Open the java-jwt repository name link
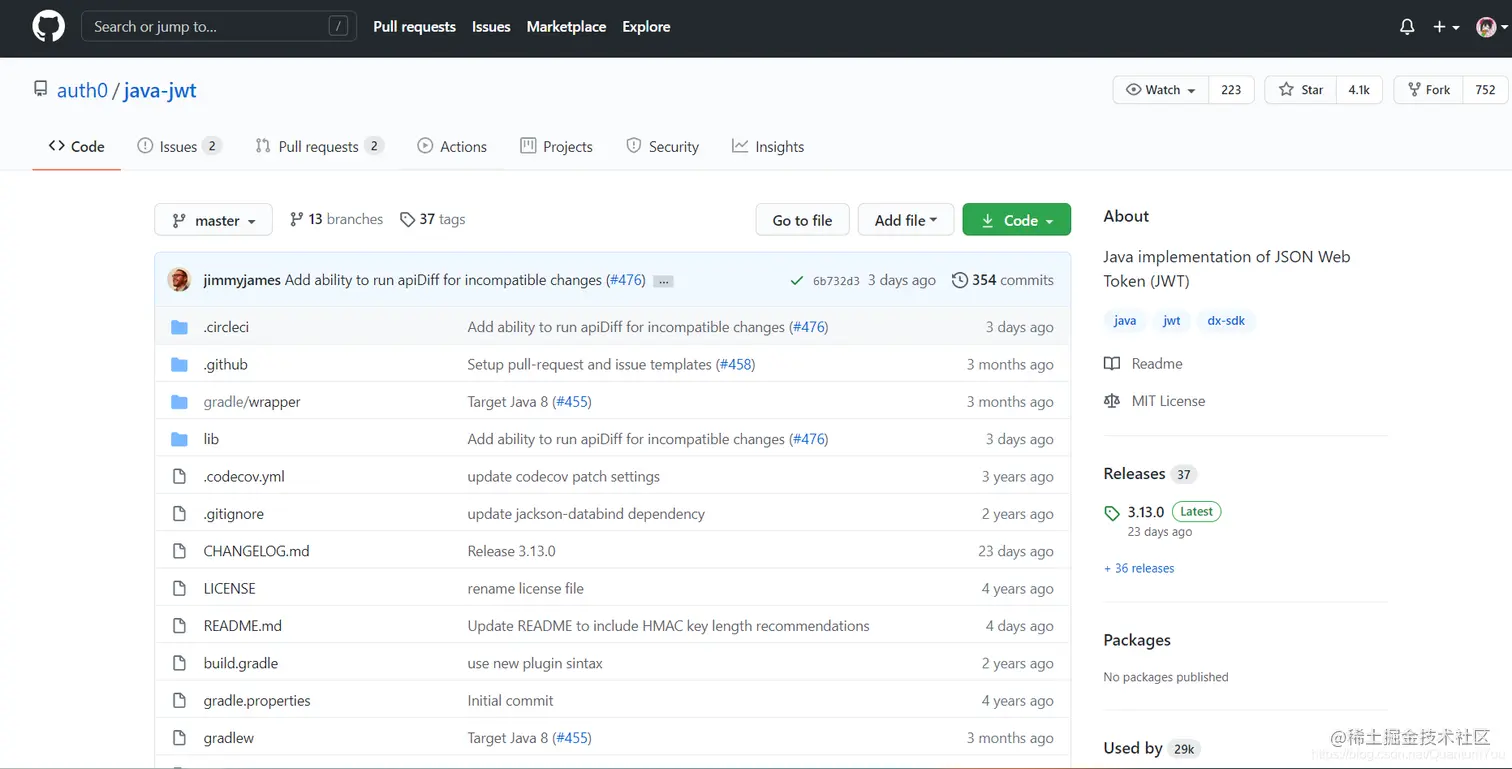 pos(160,90)
